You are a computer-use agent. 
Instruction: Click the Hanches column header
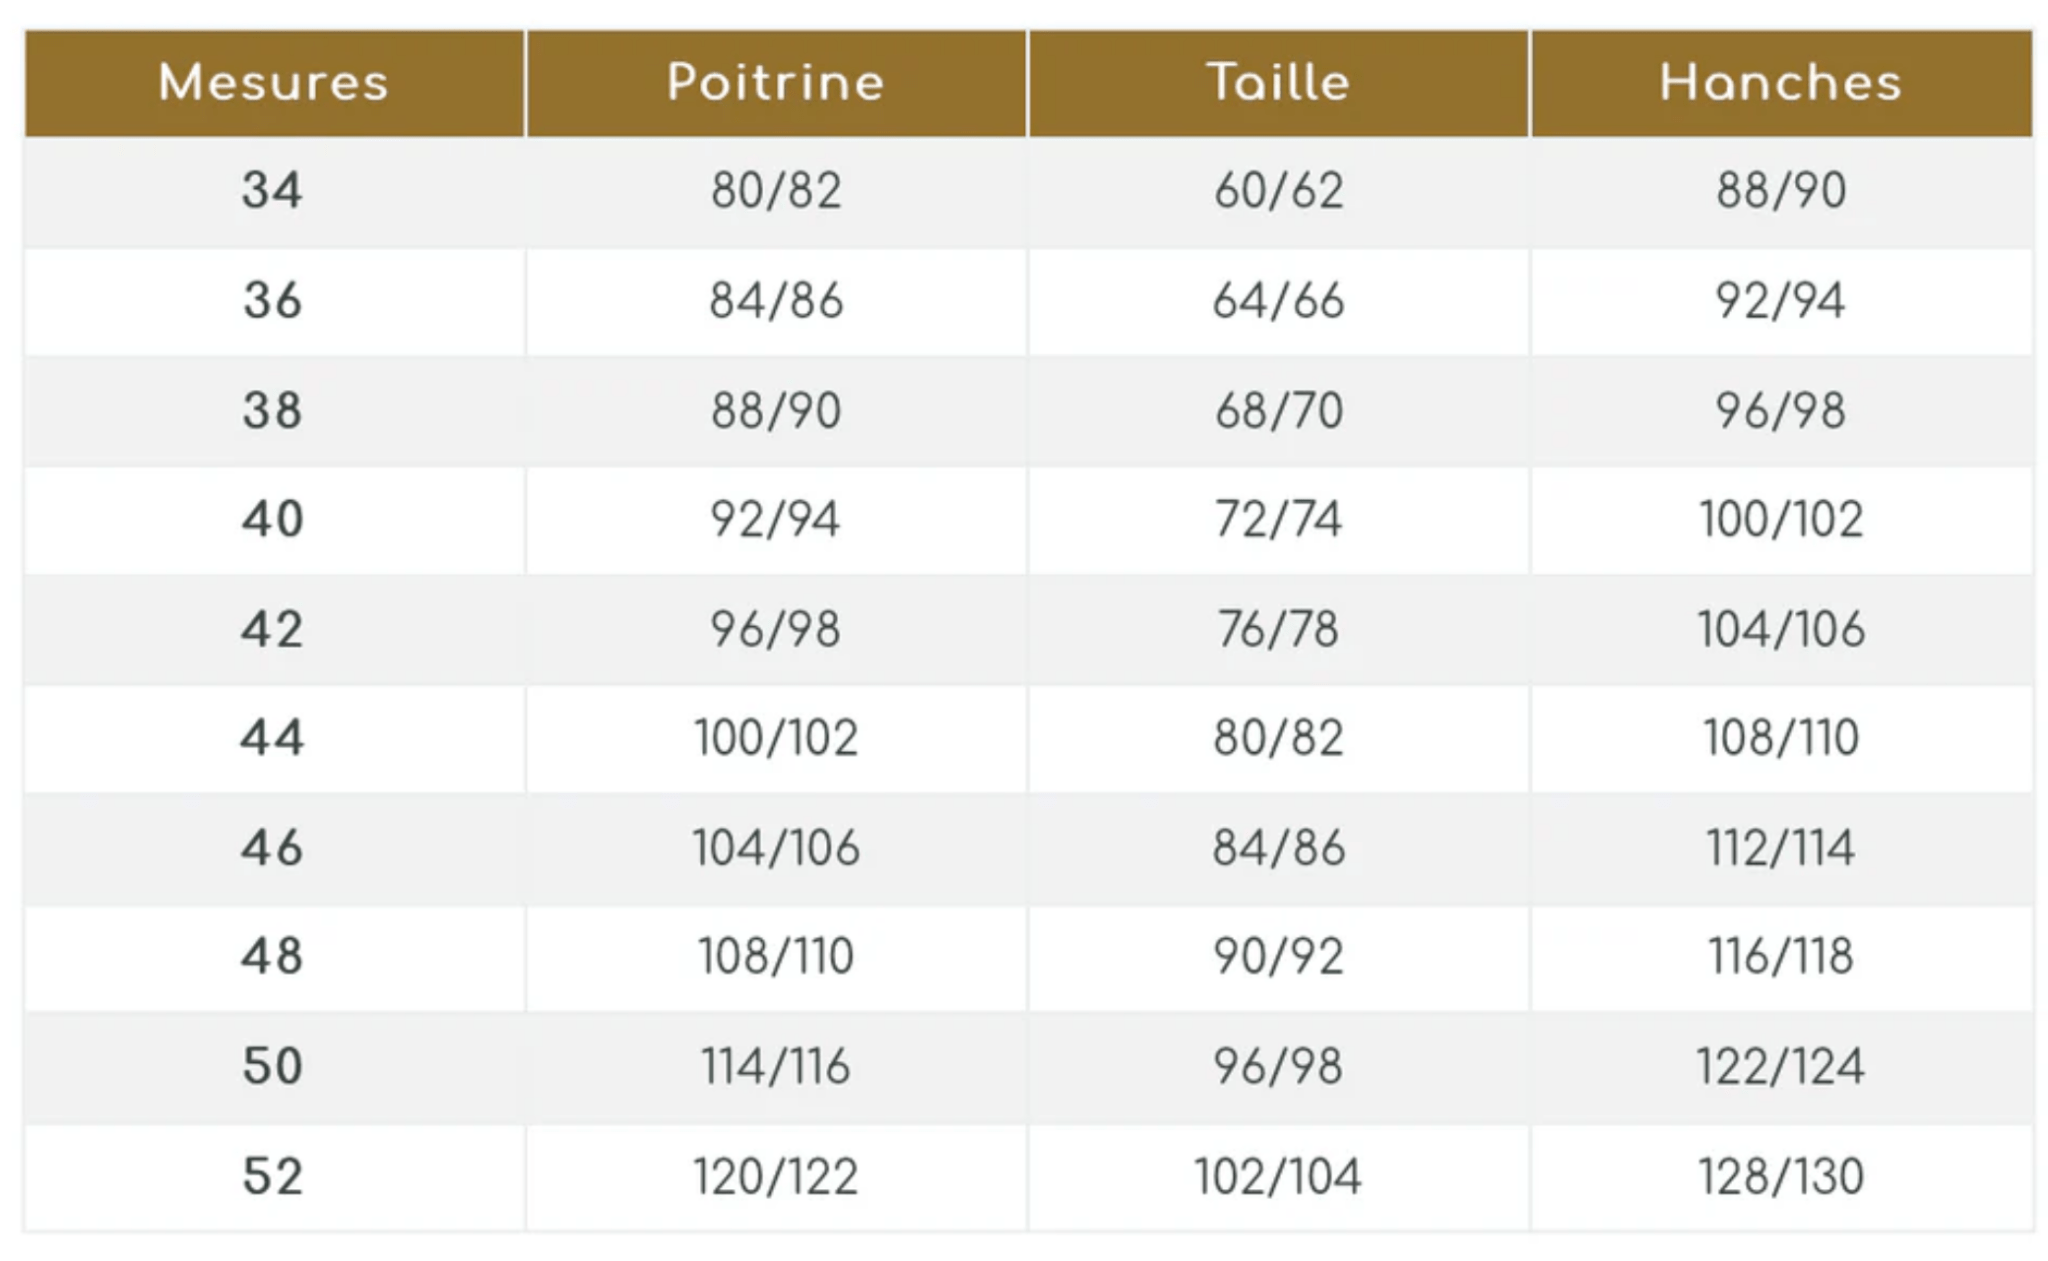point(1780,82)
